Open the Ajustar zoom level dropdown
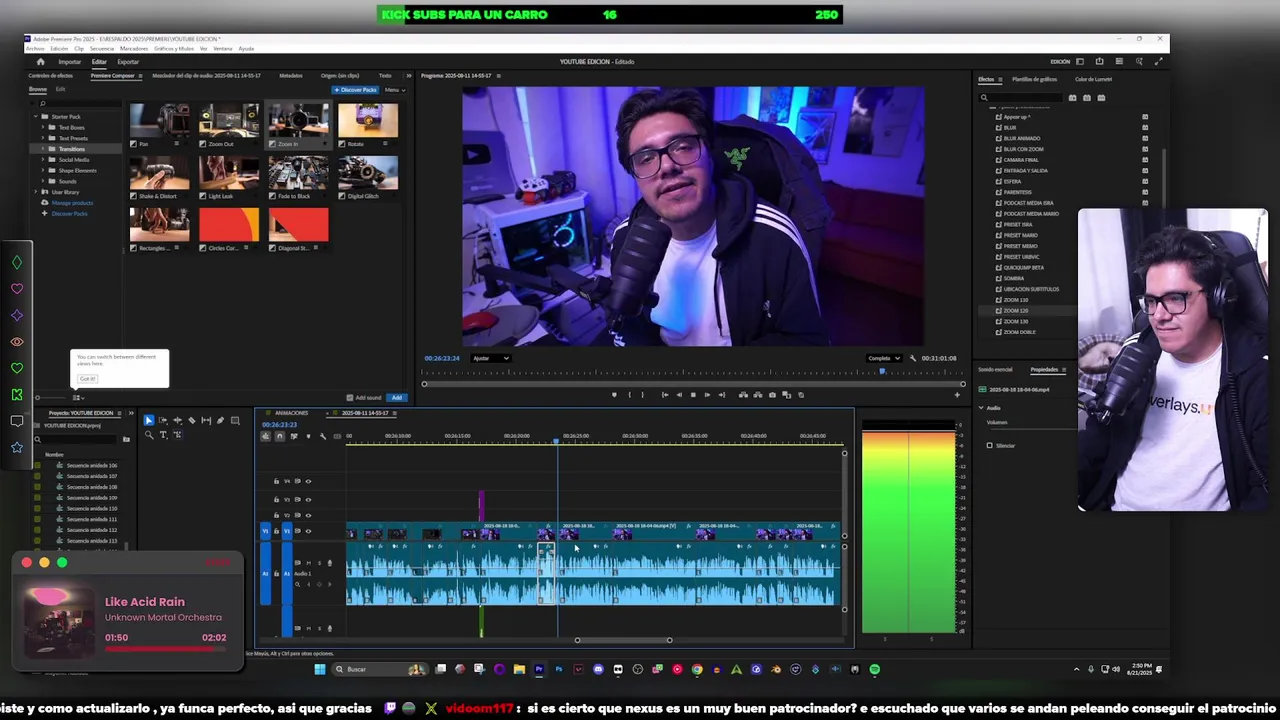Screen dimensions: 1280x720 tap(490, 358)
